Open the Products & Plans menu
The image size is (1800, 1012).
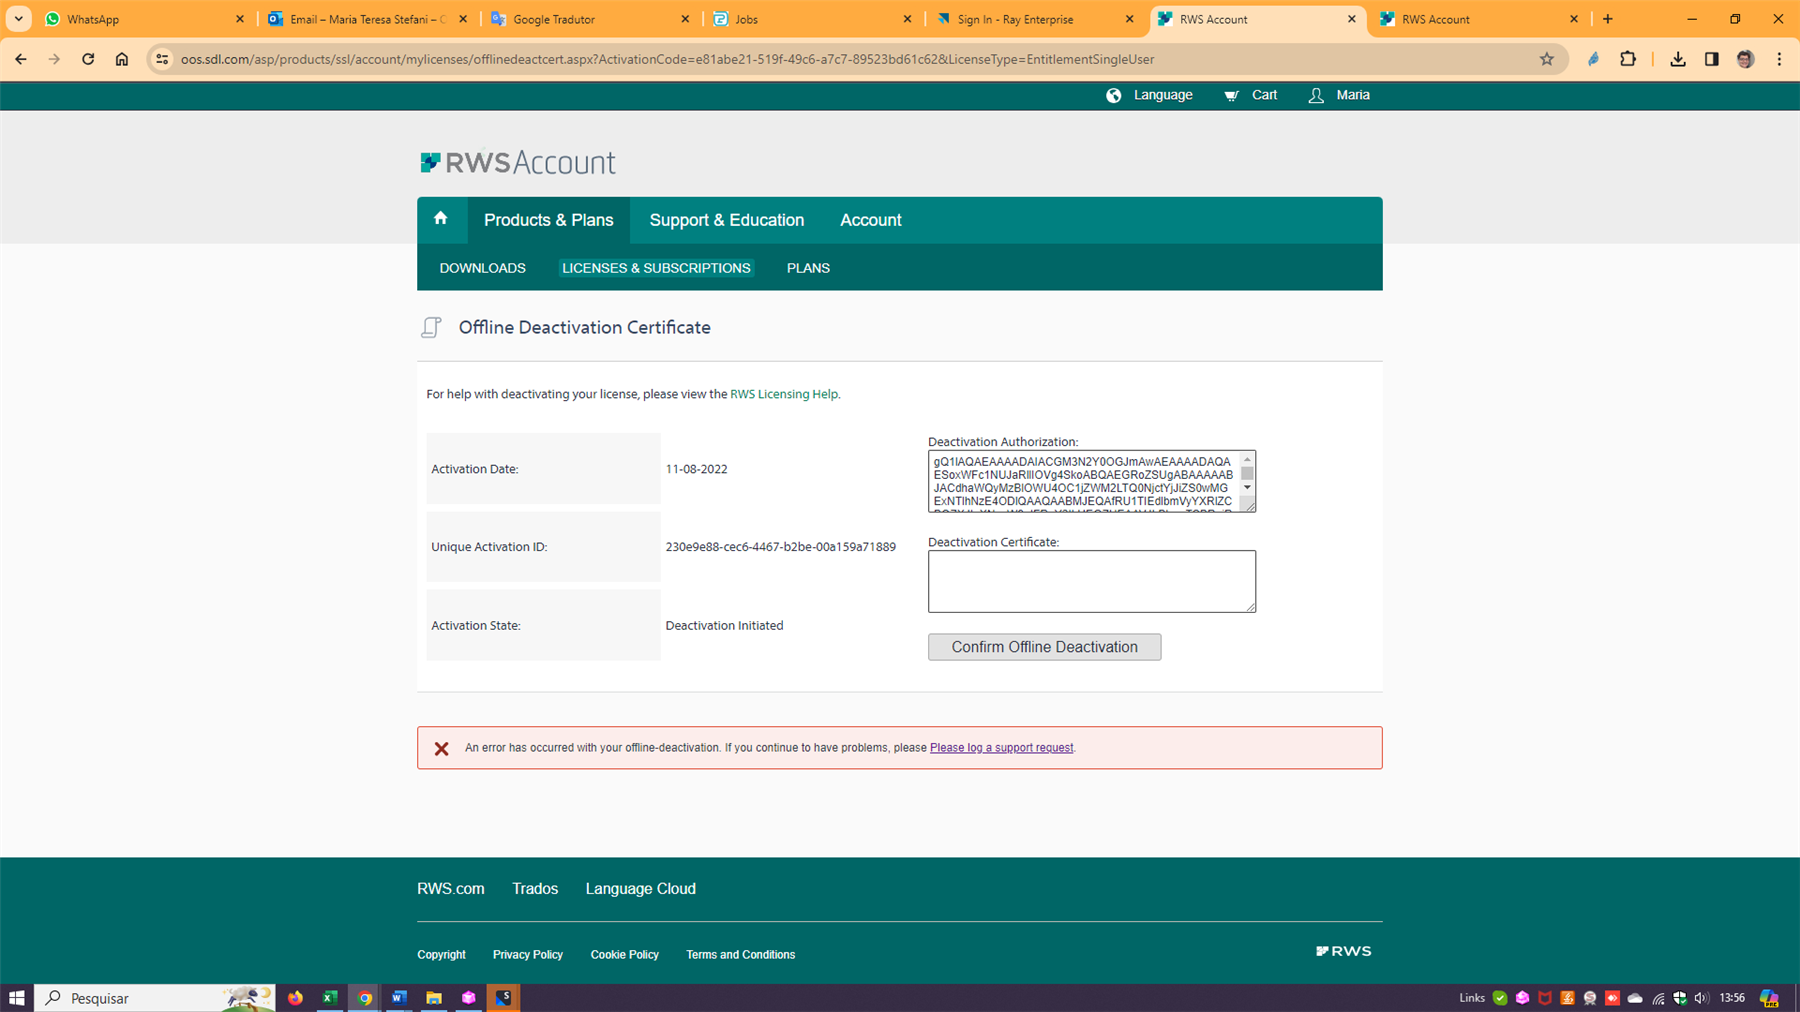pos(549,220)
